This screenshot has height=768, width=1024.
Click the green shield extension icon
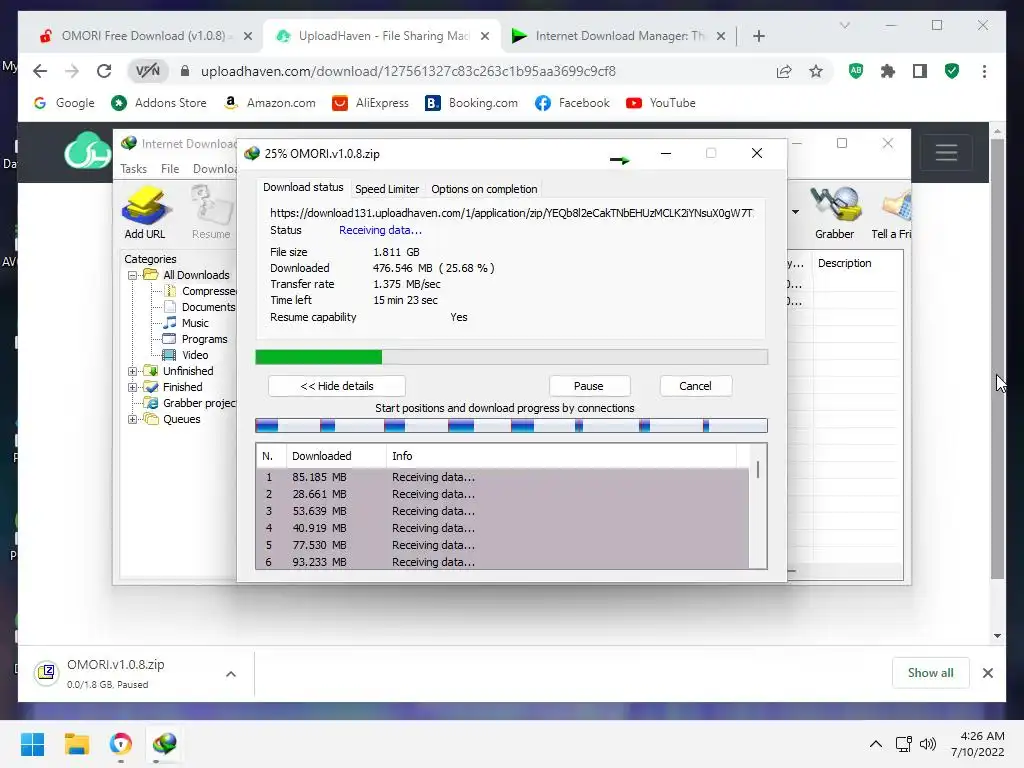point(952,71)
